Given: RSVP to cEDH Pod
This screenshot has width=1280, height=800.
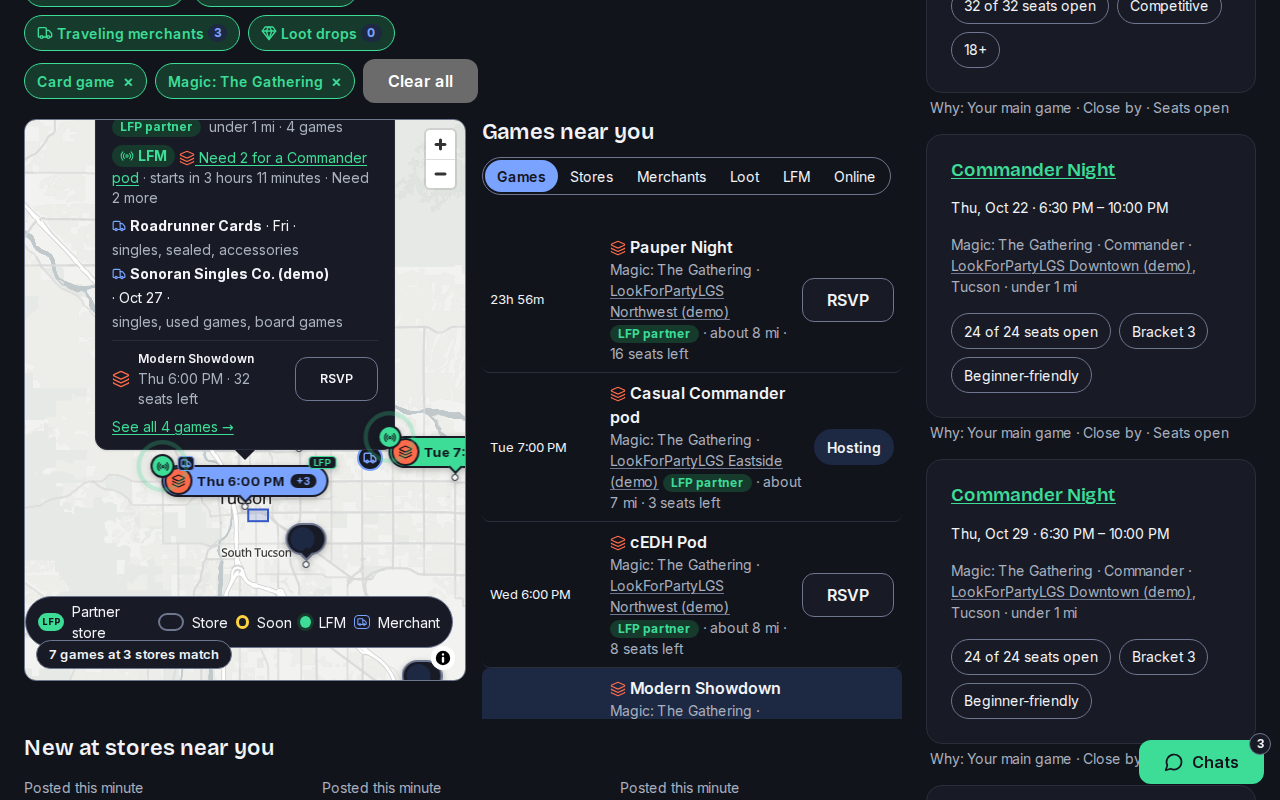Looking at the screenshot, I should tap(848, 595).
